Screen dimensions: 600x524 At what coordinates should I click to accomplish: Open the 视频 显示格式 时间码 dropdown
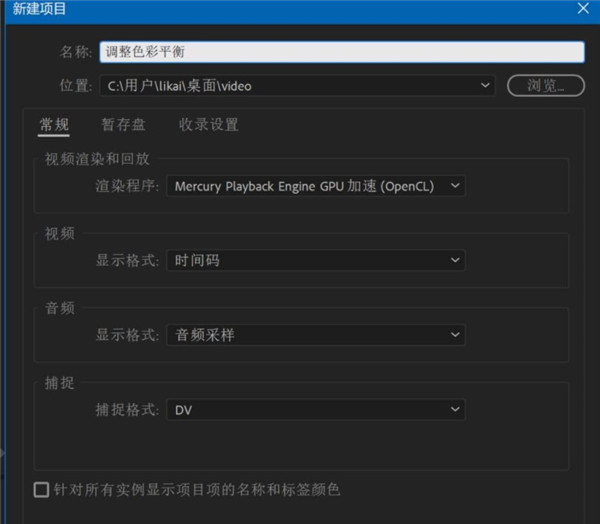coord(316,260)
